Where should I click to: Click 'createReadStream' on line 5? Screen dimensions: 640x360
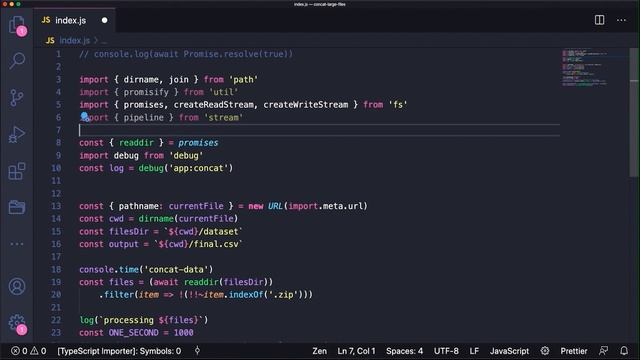[213, 105]
